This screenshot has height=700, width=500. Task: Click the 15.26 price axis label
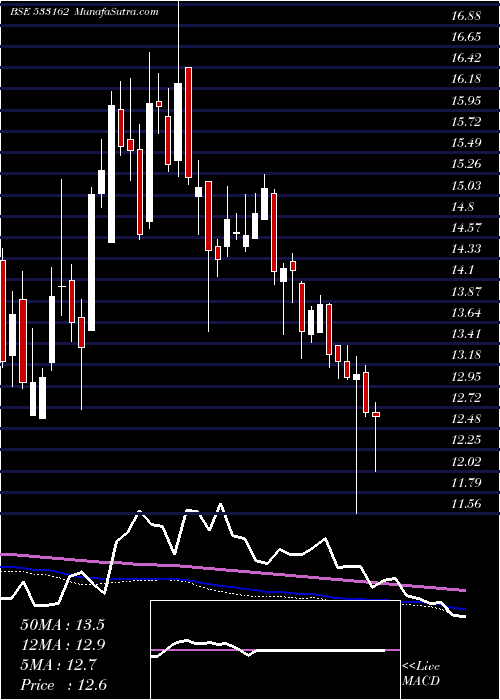[x=466, y=164]
